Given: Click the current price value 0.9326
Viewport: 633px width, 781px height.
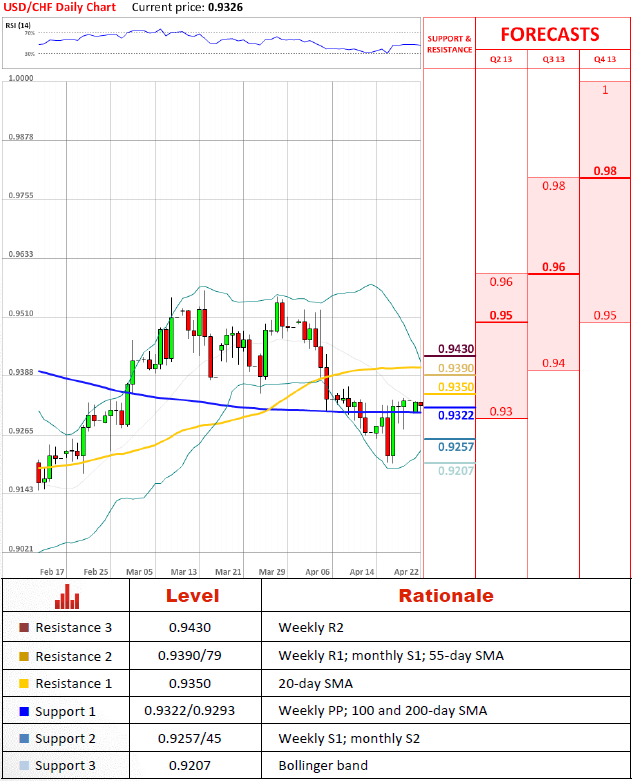Looking at the screenshot, I should pyautogui.click(x=225, y=7).
